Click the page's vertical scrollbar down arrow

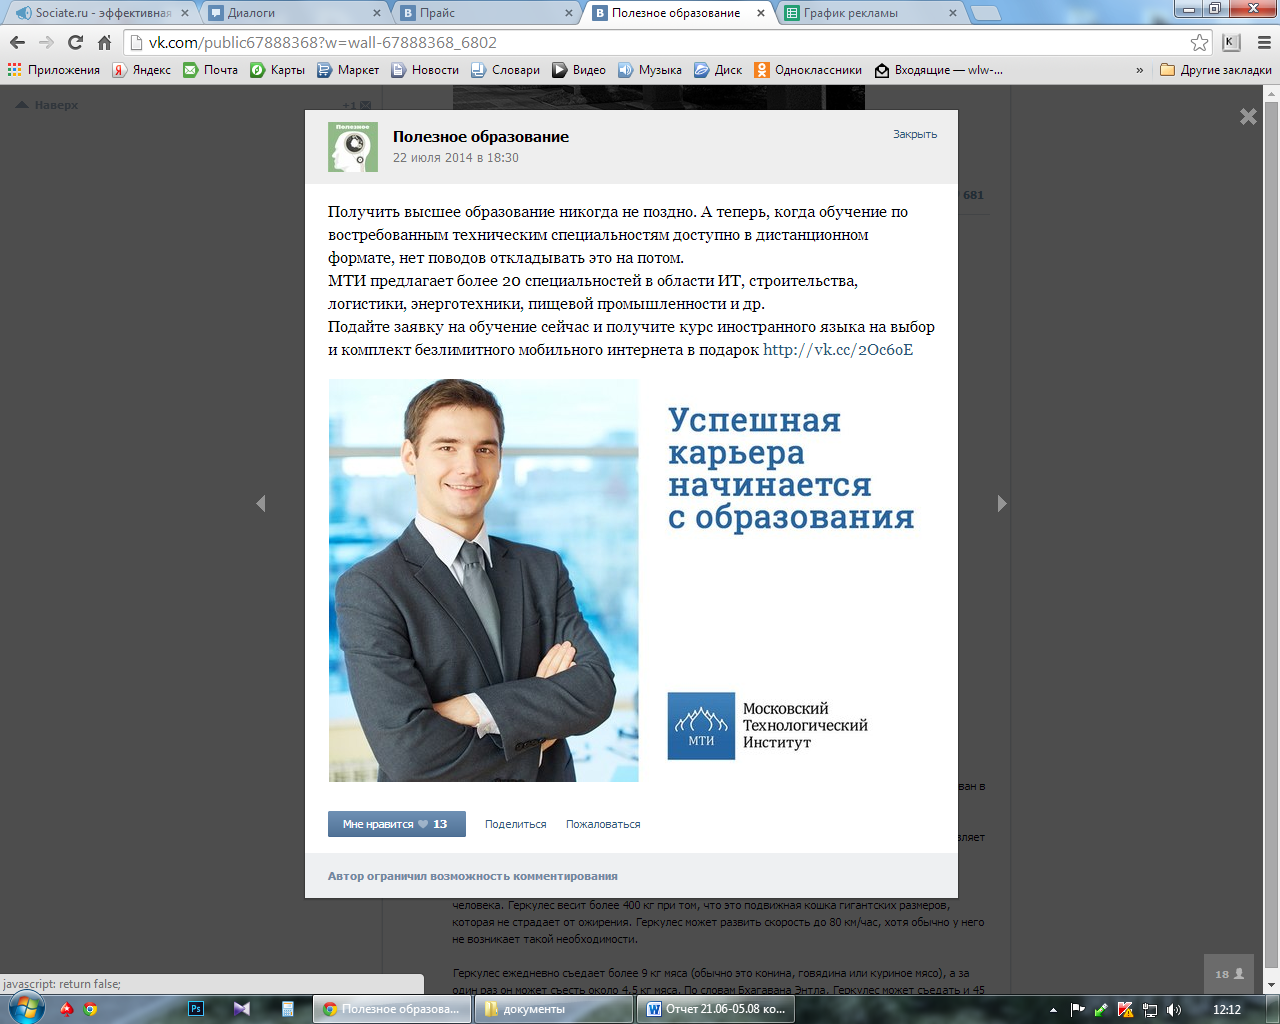pyautogui.click(x=1271, y=985)
